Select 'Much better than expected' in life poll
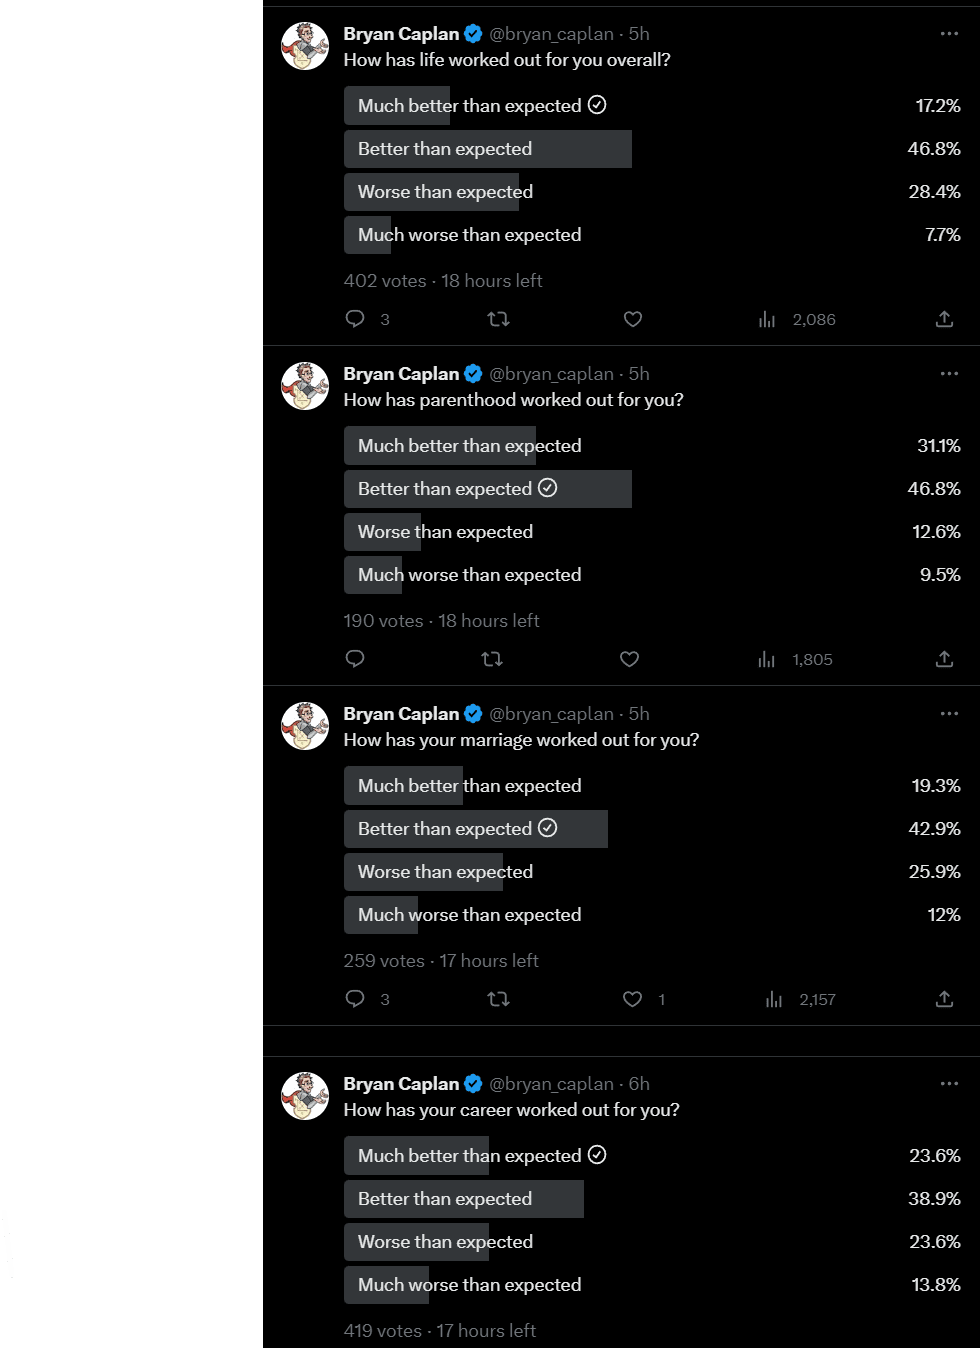 (652, 106)
